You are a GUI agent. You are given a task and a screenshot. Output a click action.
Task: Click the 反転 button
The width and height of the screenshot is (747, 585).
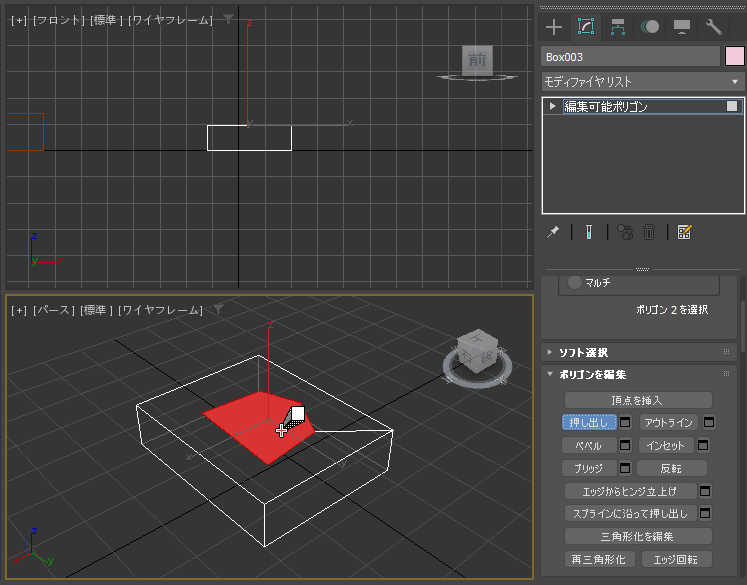point(672,468)
